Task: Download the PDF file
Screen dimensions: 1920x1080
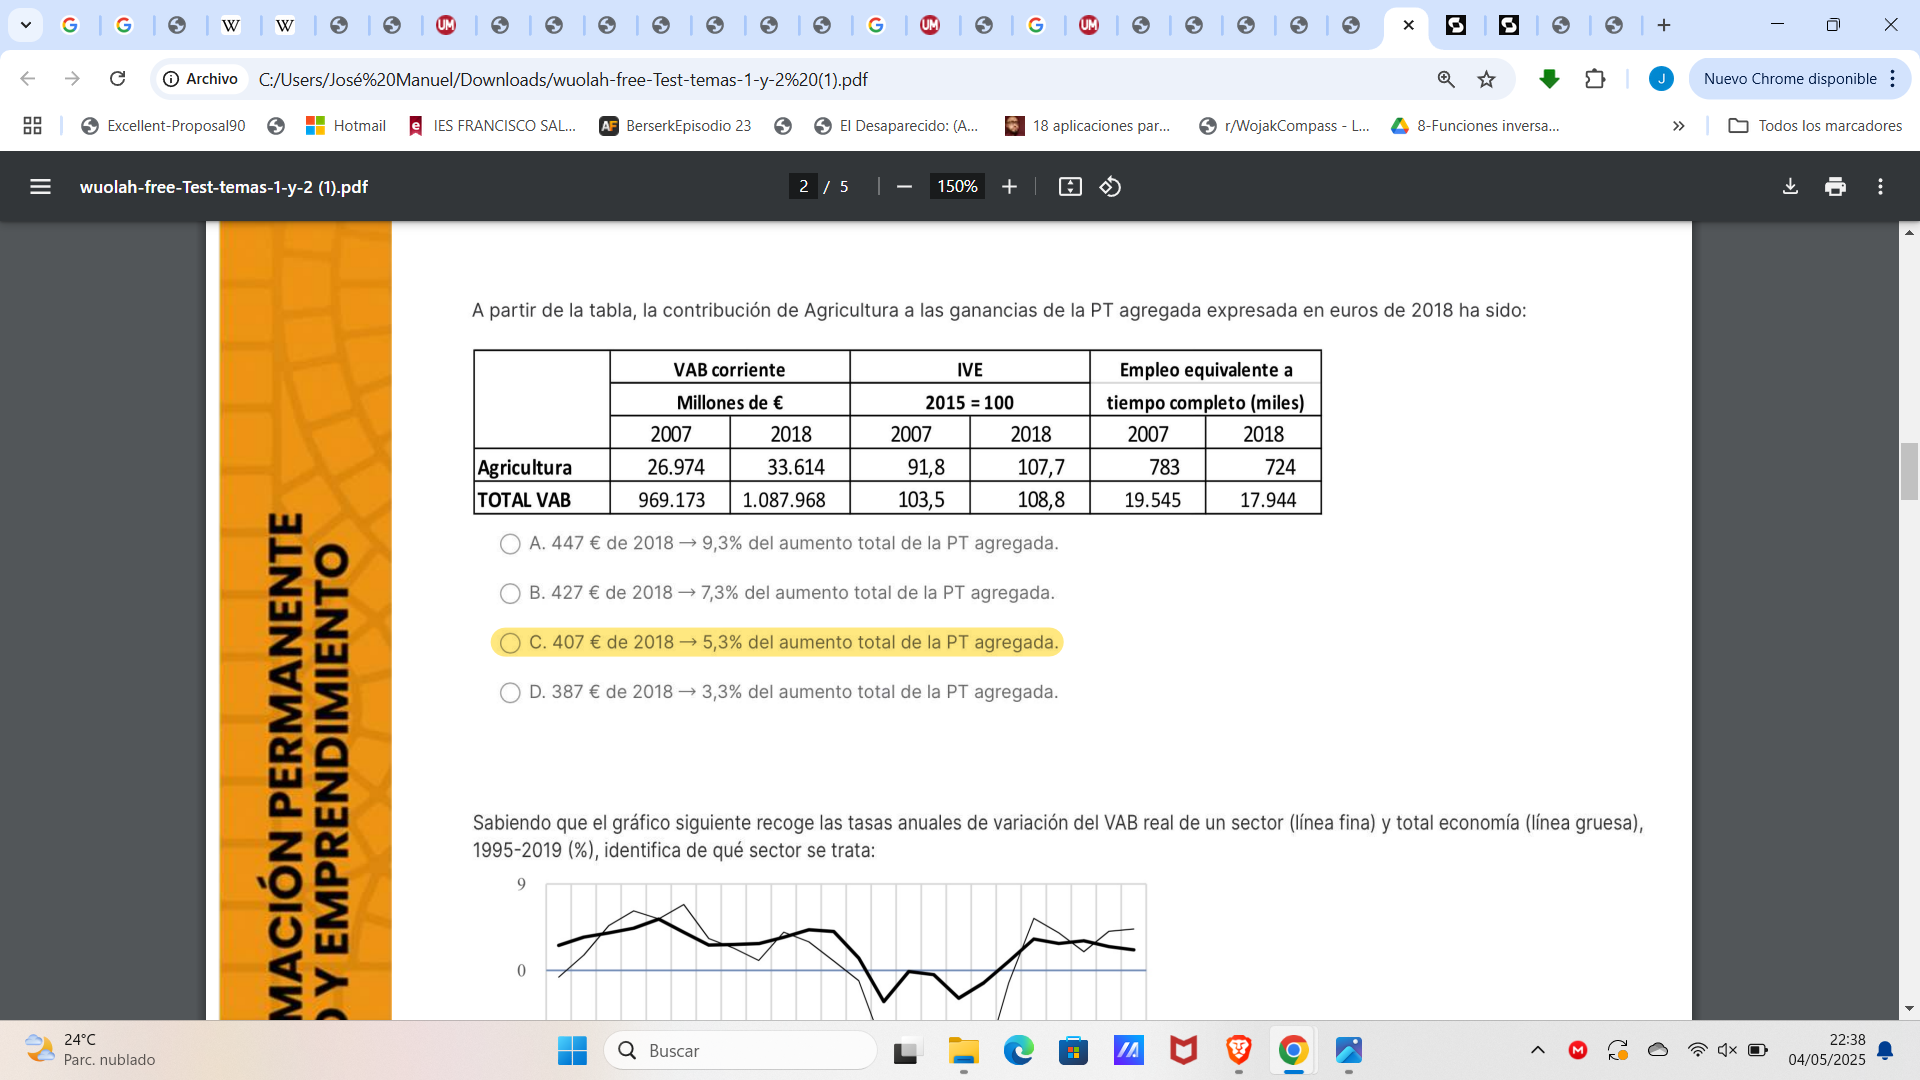Action: pos(1789,186)
